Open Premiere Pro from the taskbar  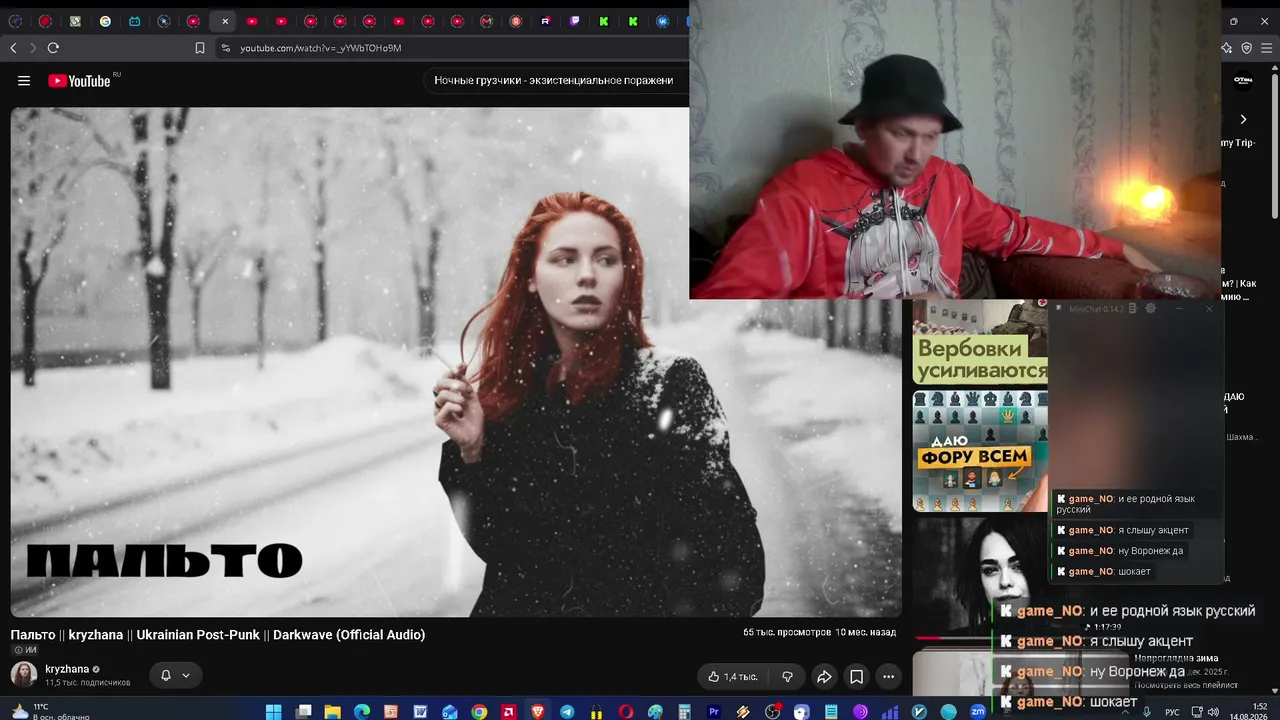714,712
